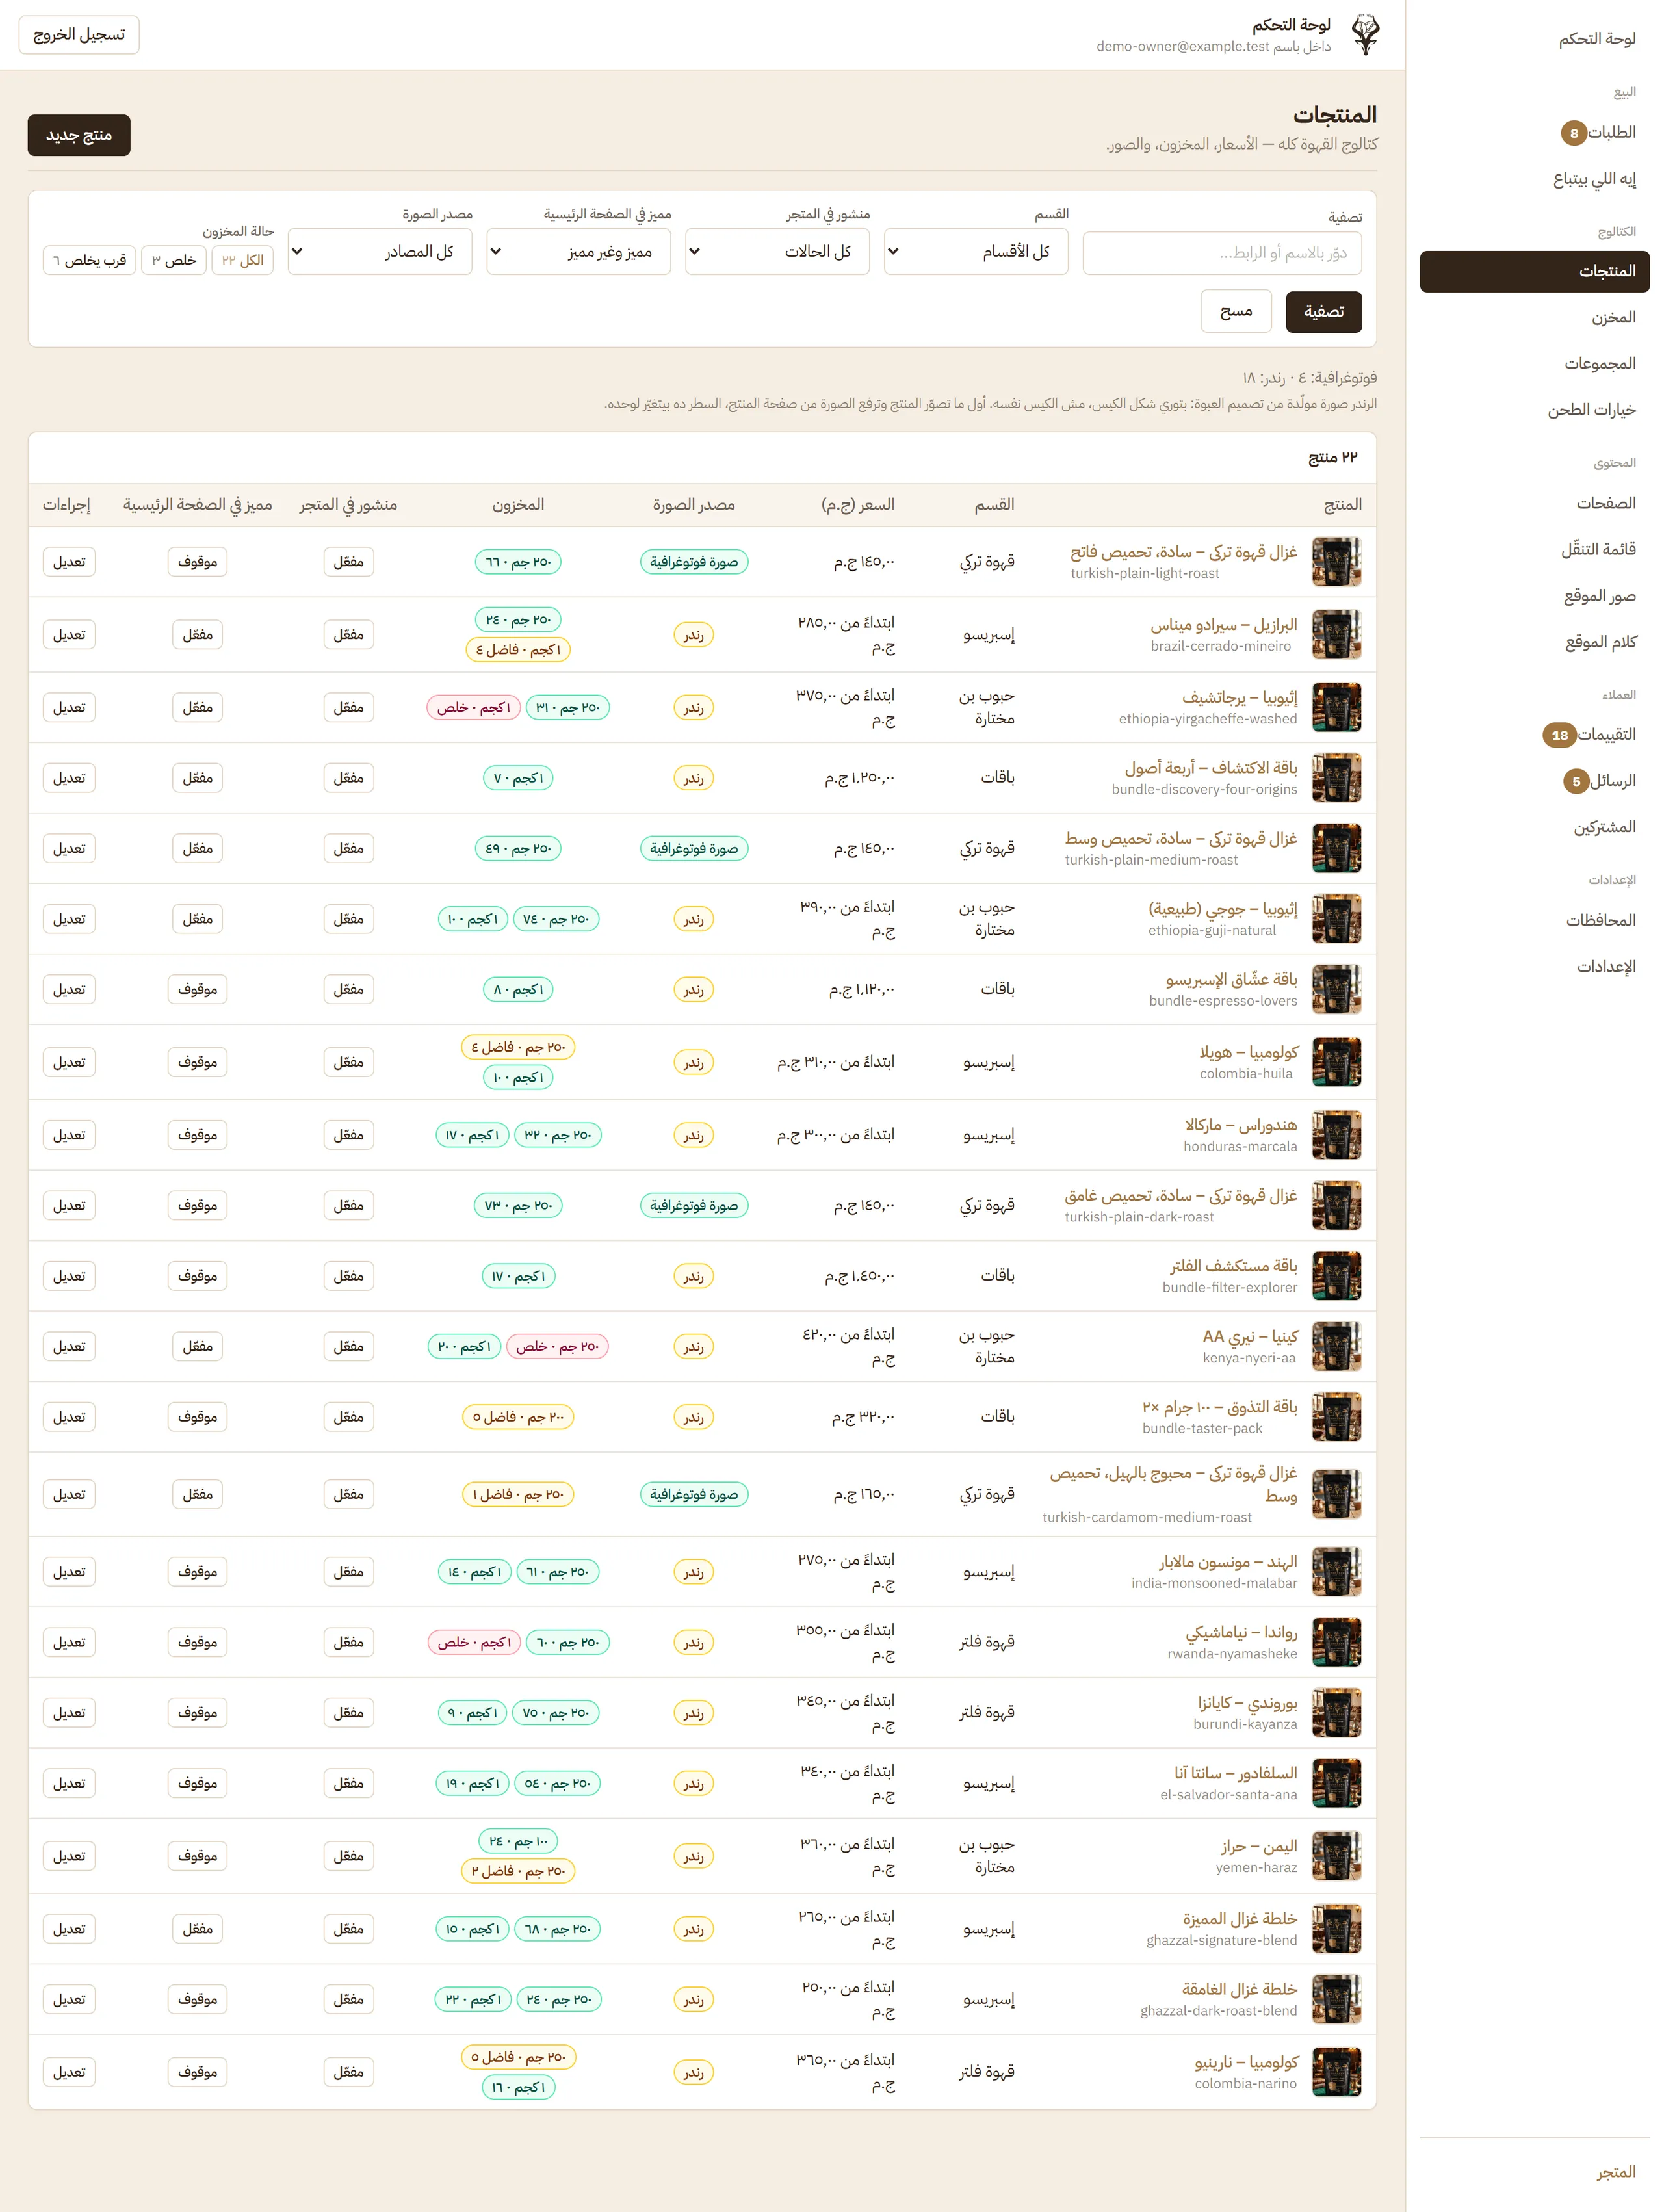Open thumbnail of ethiopia-yirgacheffe-washed product
Viewport: 1664px width, 2212px height.
tap(1336, 707)
